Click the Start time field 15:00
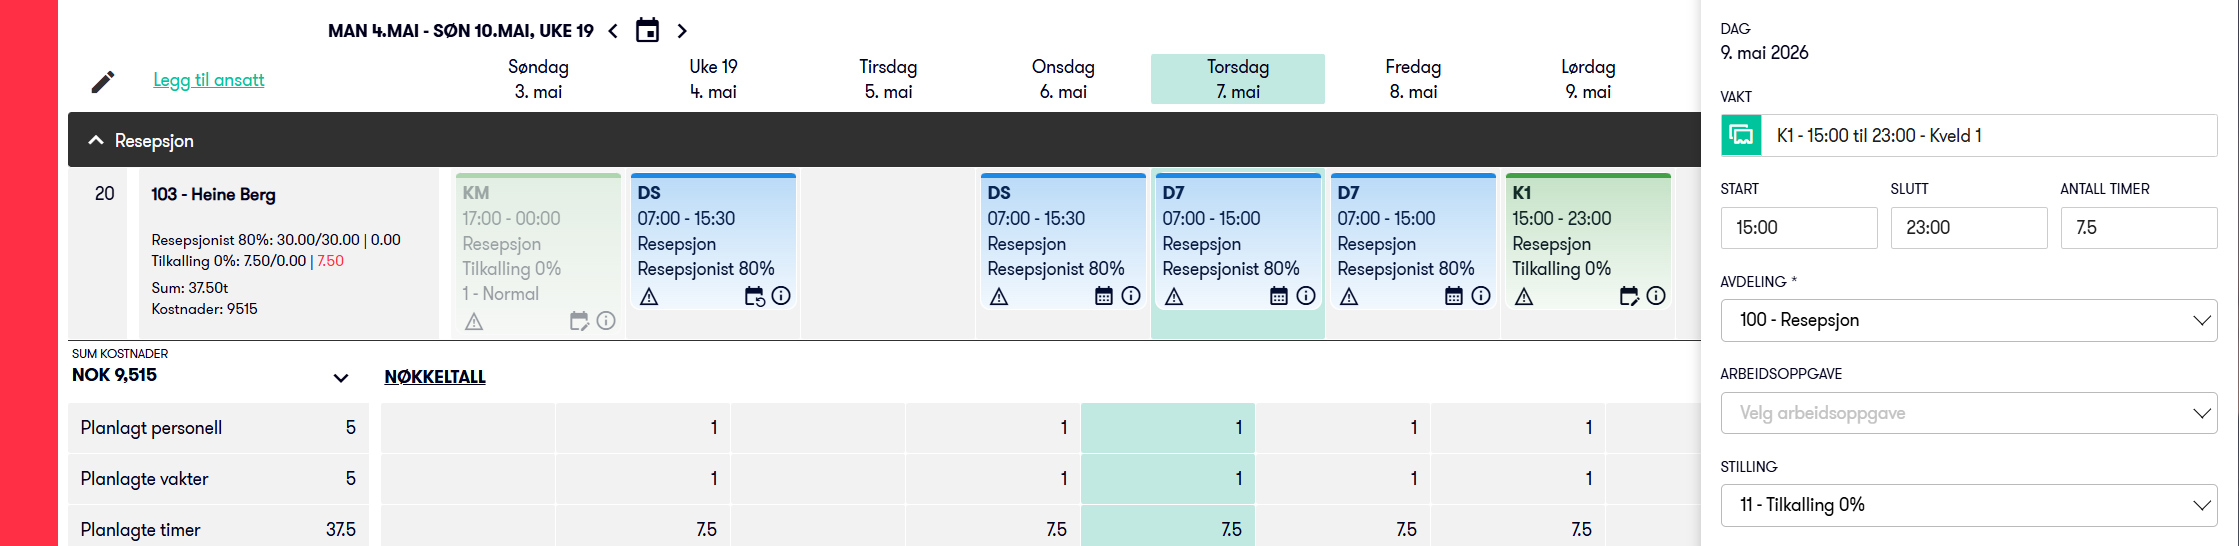The width and height of the screenshot is (2239, 546). (1799, 228)
